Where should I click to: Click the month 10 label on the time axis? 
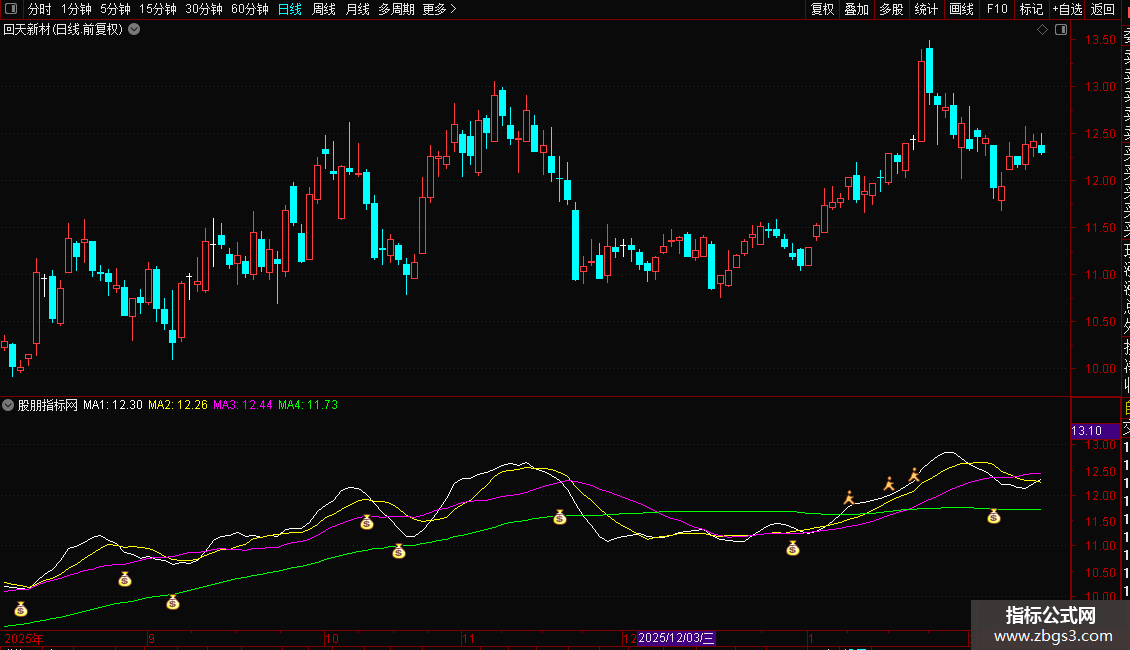point(332,638)
